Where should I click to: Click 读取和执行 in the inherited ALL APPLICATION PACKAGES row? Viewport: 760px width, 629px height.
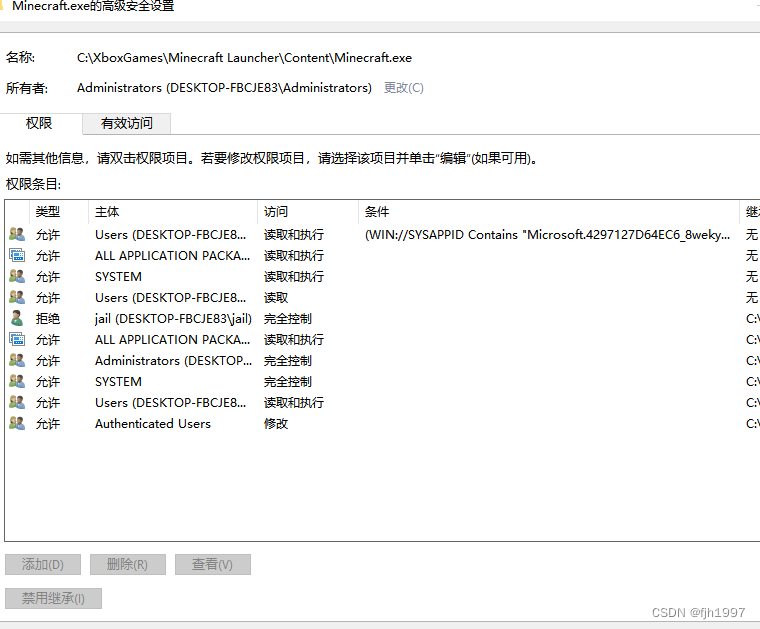pos(294,340)
